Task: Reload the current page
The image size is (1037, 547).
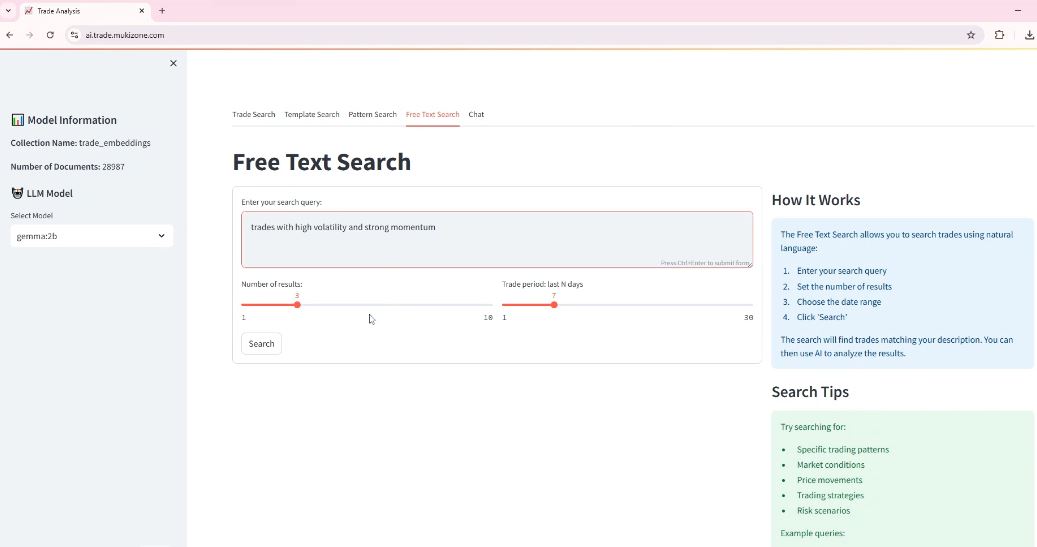Action: [50, 35]
